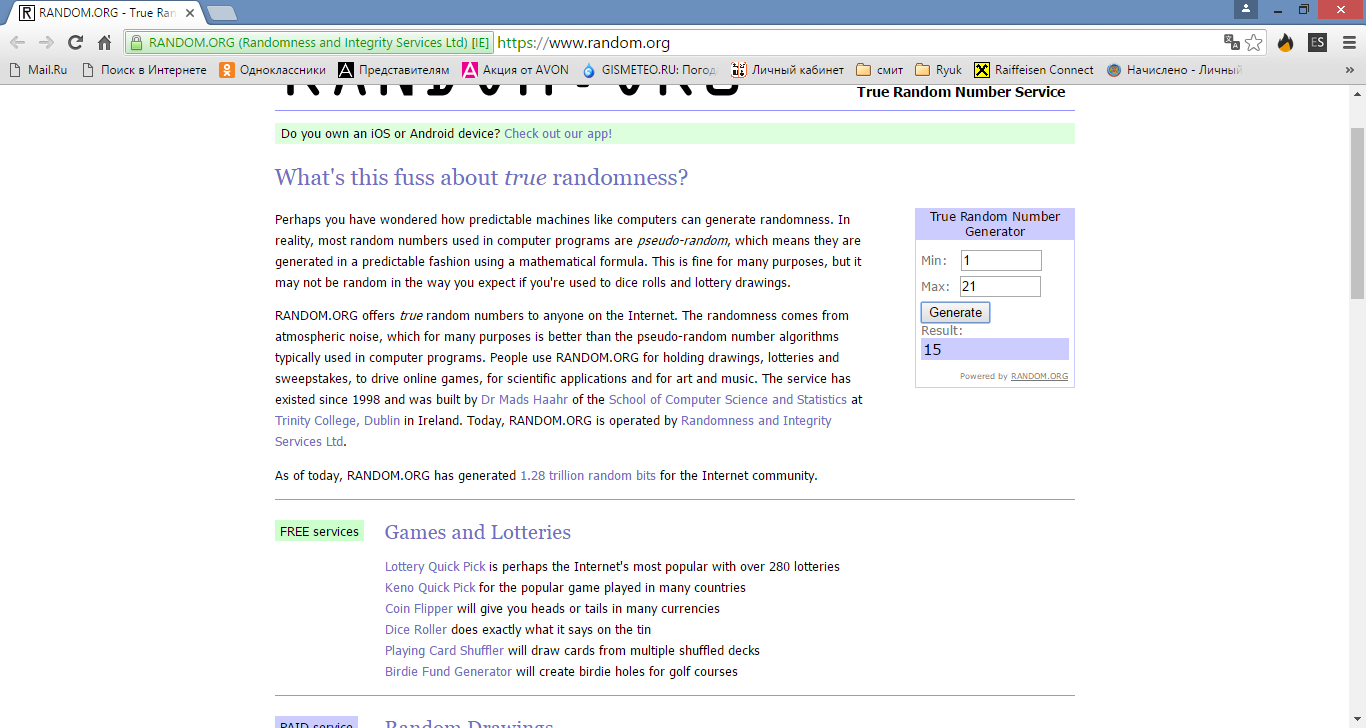Open the Chrome hamburger menu
Screen dimensions: 1366x728
(1349, 43)
